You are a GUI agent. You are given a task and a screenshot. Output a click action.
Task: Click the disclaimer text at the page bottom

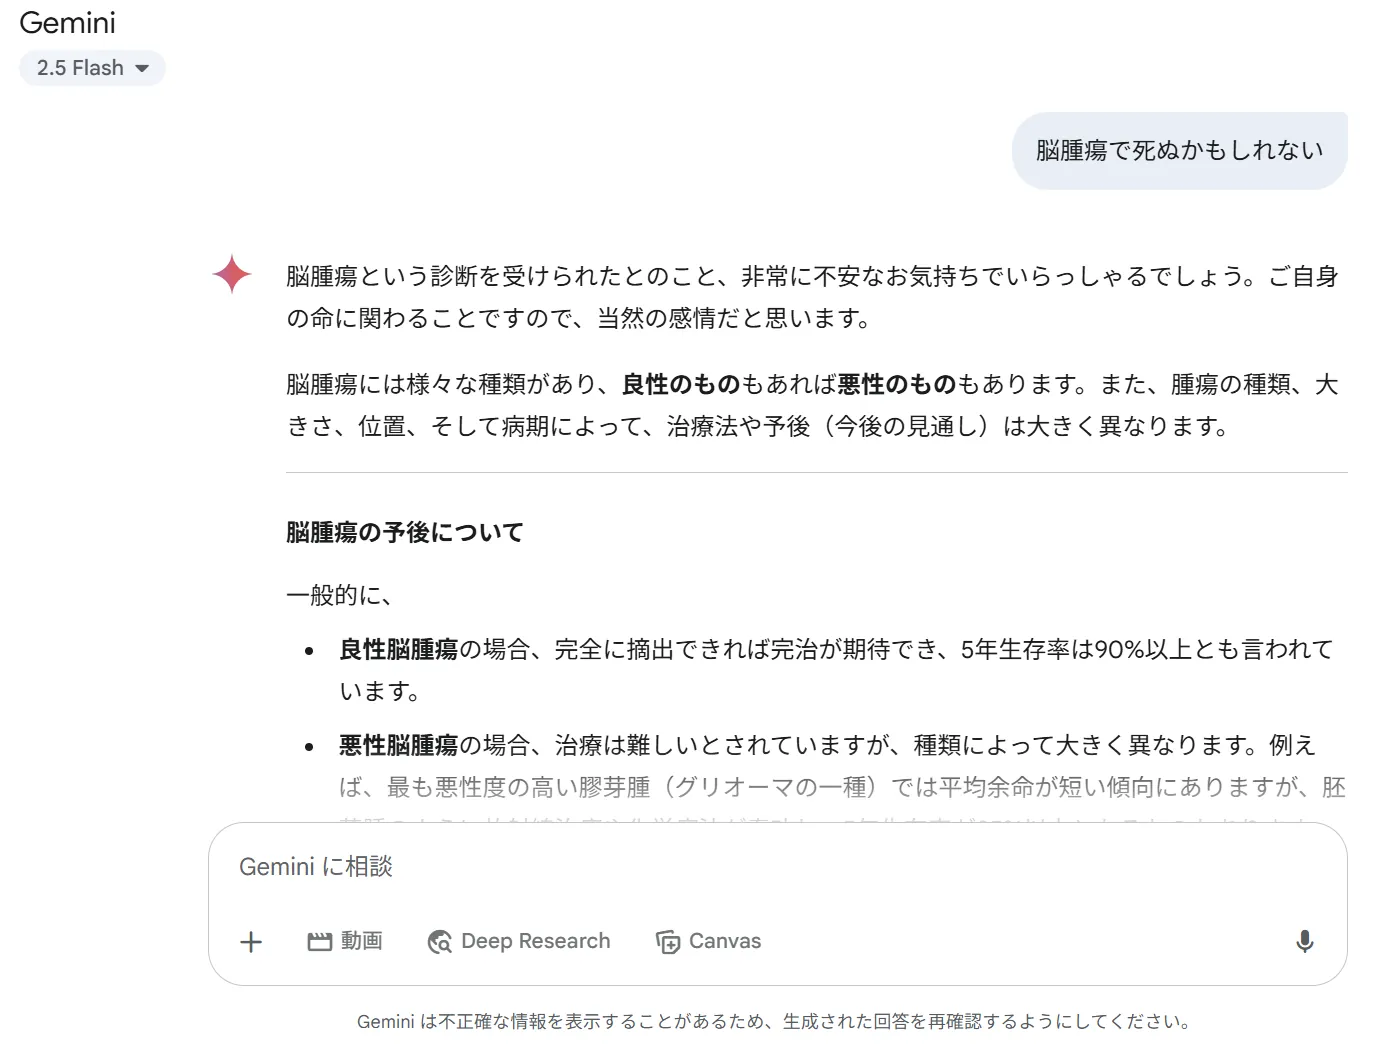point(774,1023)
